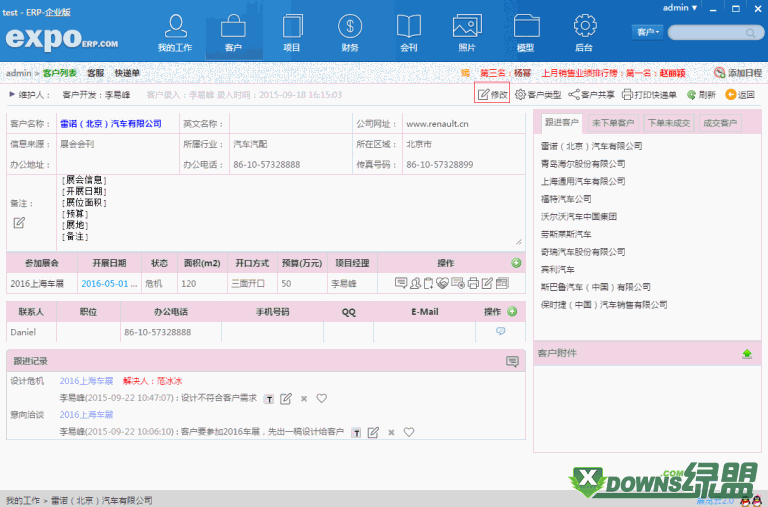This screenshot has height=507, width=768.
Task: Edit the 客户要参加2016车展 follow-up record
Action: tap(373, 433)
